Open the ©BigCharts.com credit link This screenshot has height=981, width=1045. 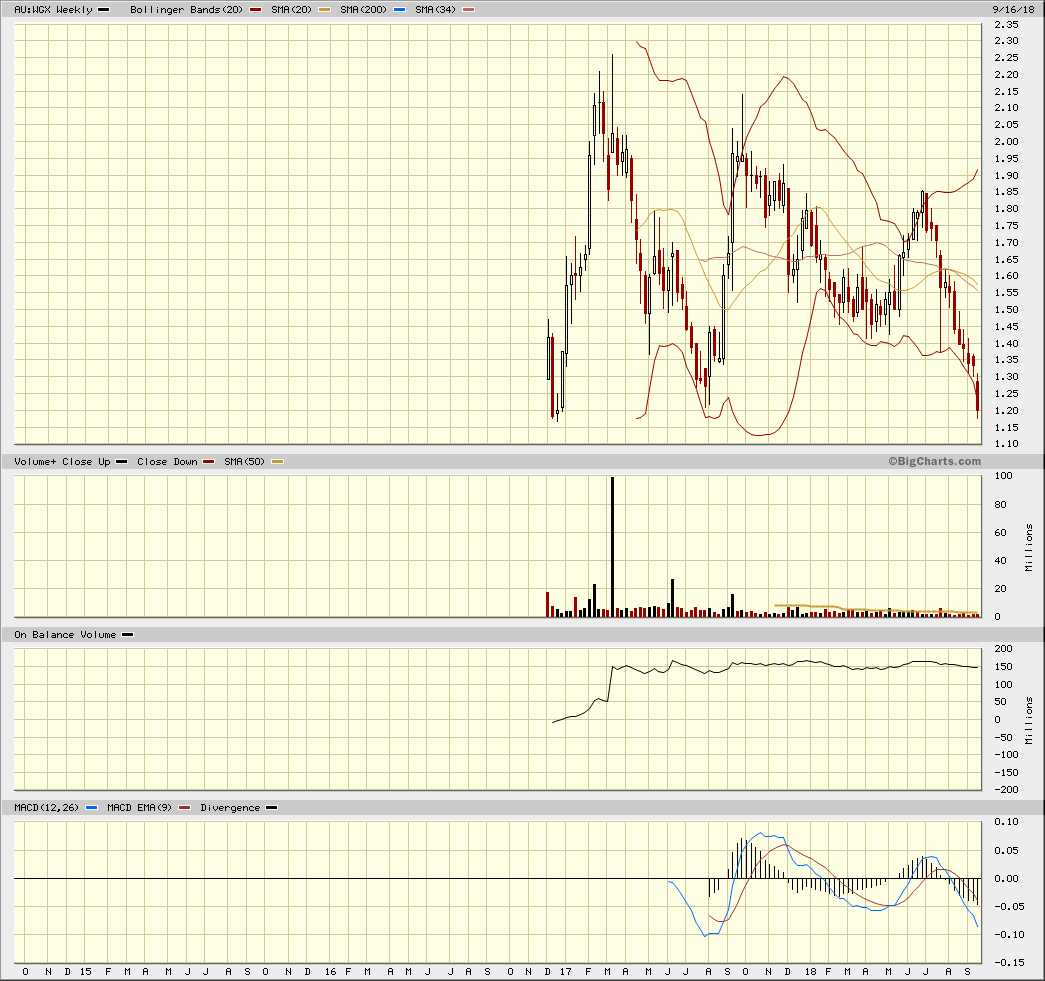click(934, 461)
